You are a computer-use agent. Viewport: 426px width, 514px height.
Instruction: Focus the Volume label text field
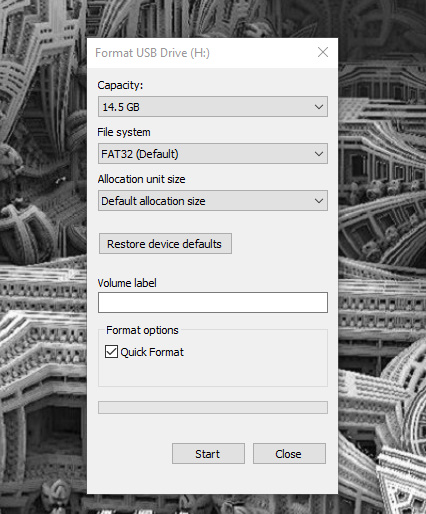click(213, 303)
